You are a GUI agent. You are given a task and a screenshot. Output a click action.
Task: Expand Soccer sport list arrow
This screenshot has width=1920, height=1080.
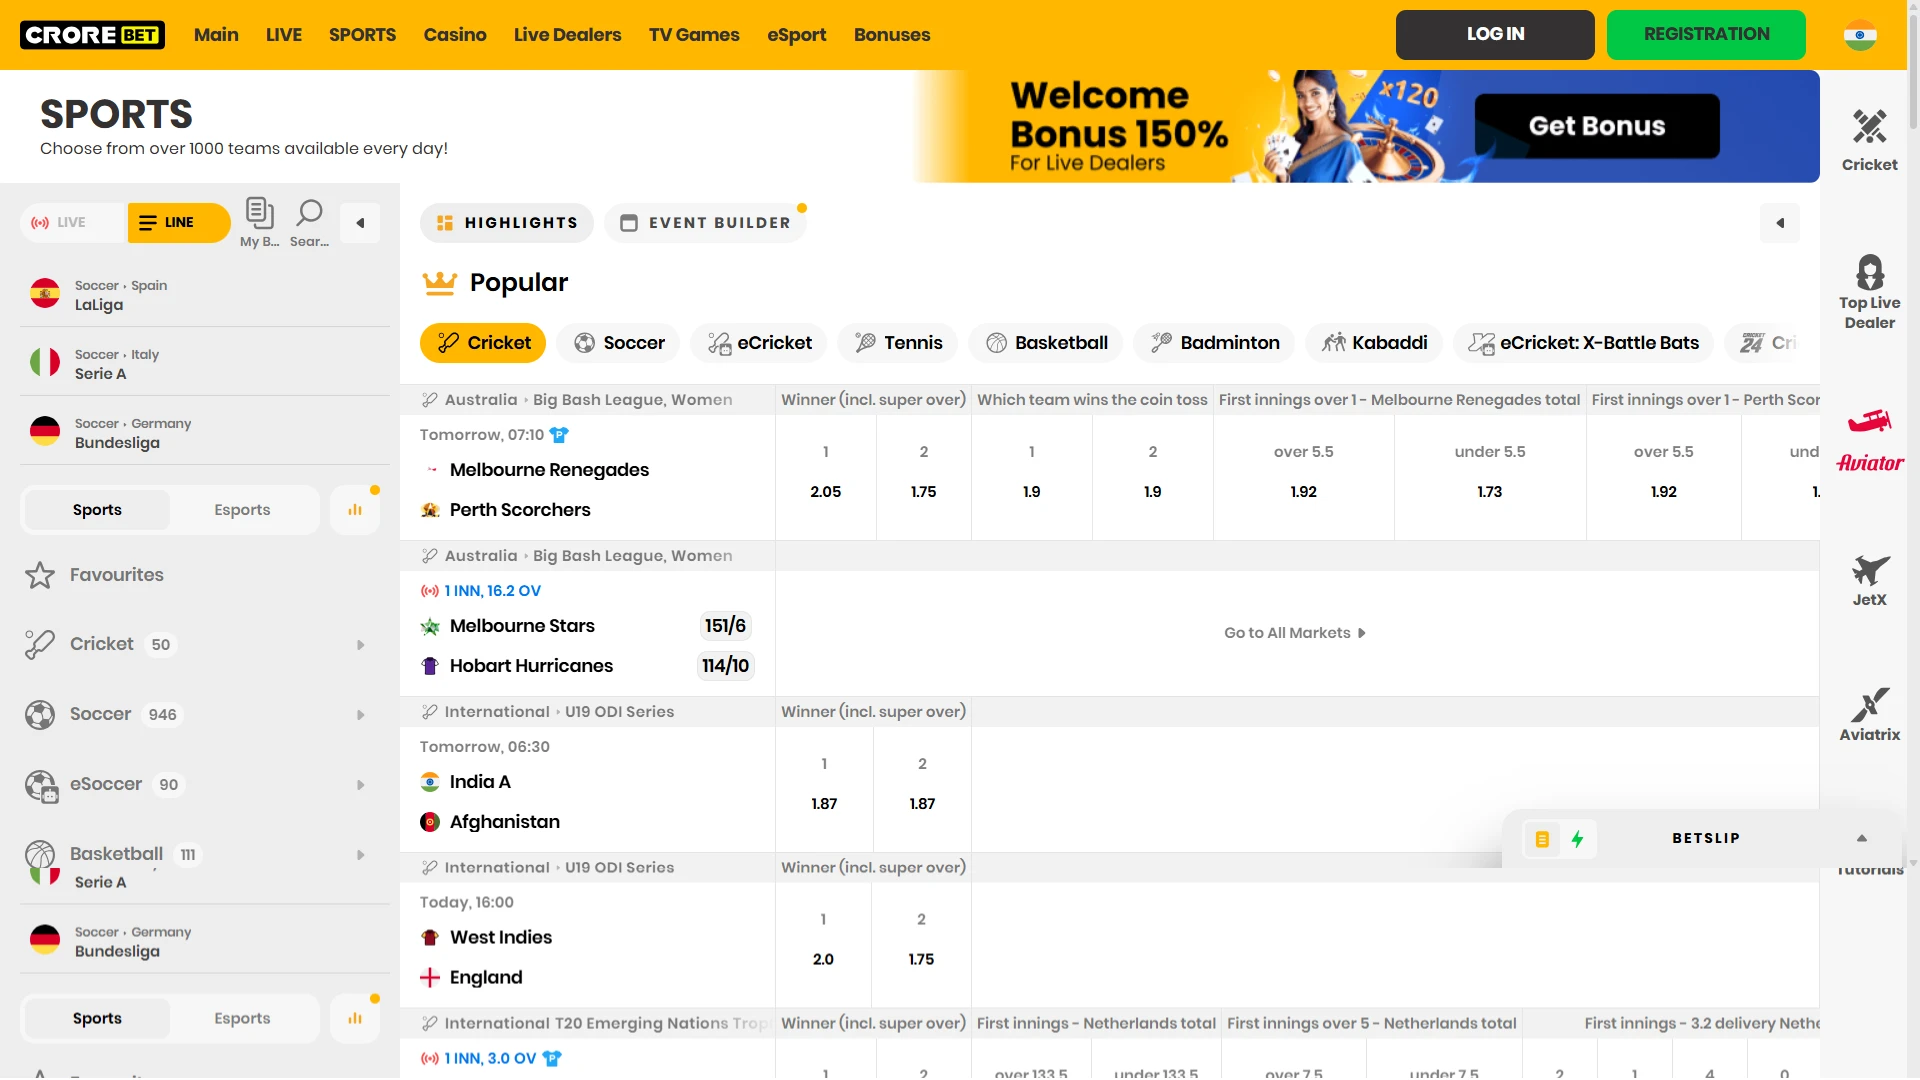pos(361,715)
